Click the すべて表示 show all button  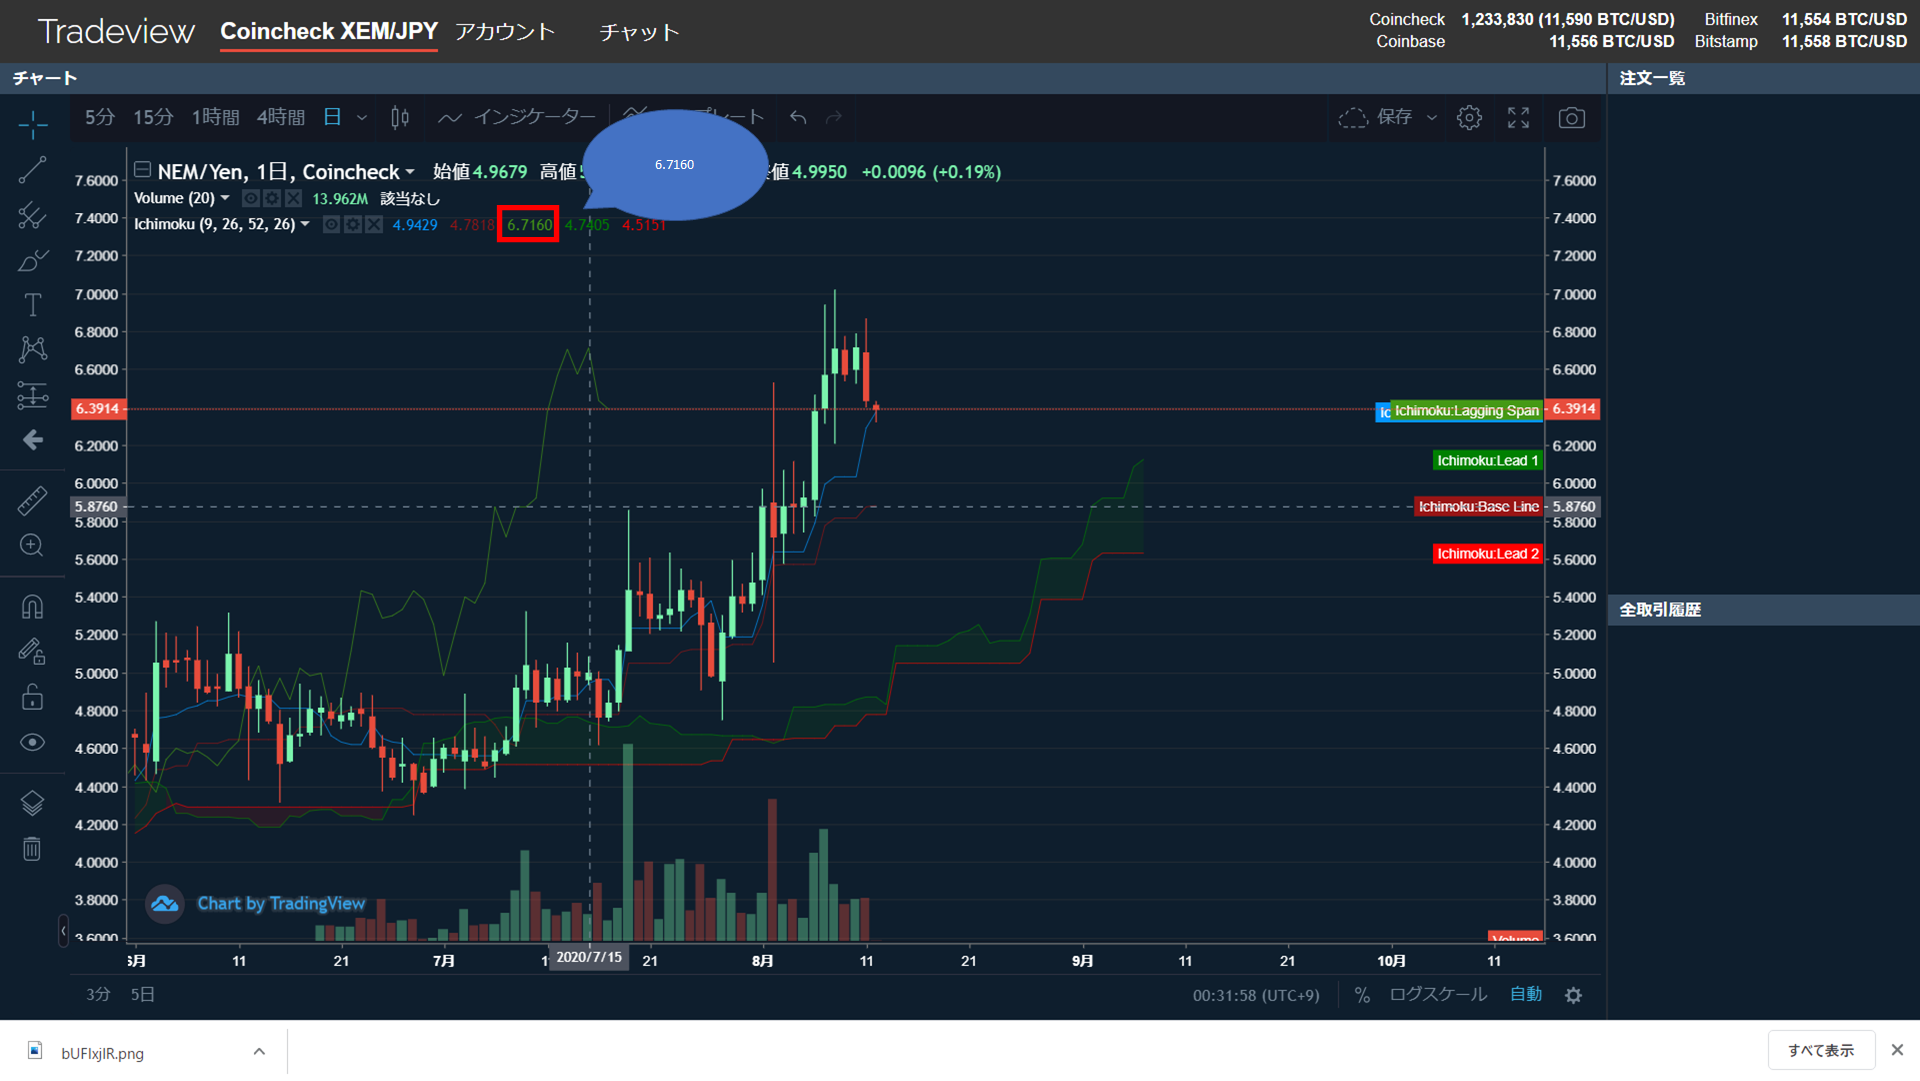coord(1821,1051)
